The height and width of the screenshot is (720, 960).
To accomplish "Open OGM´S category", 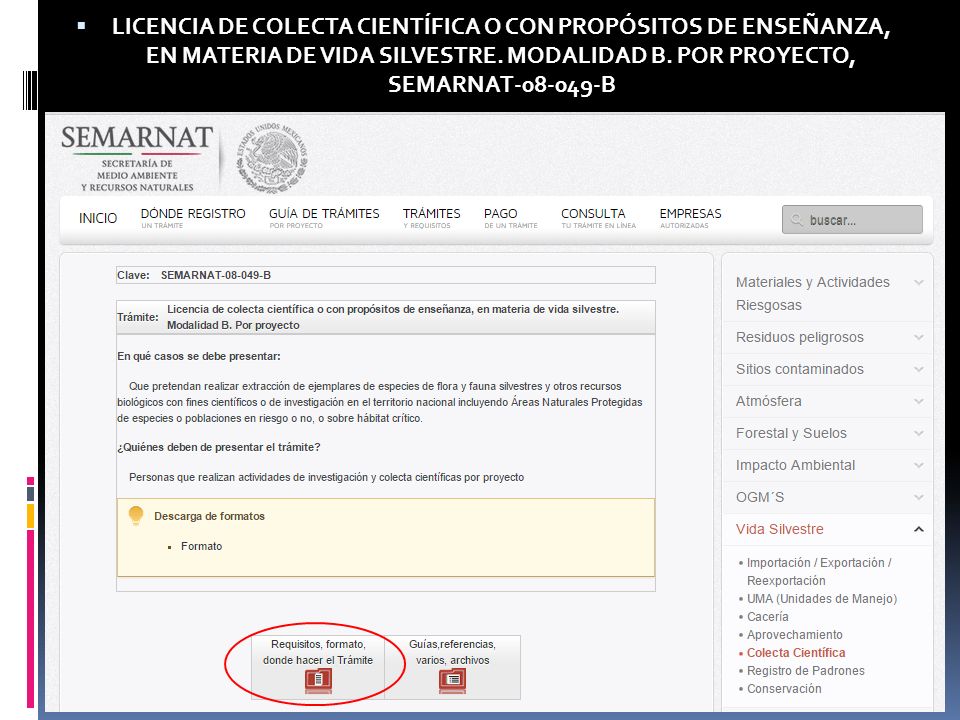I will pyautogui.click(x=760, y=497).
